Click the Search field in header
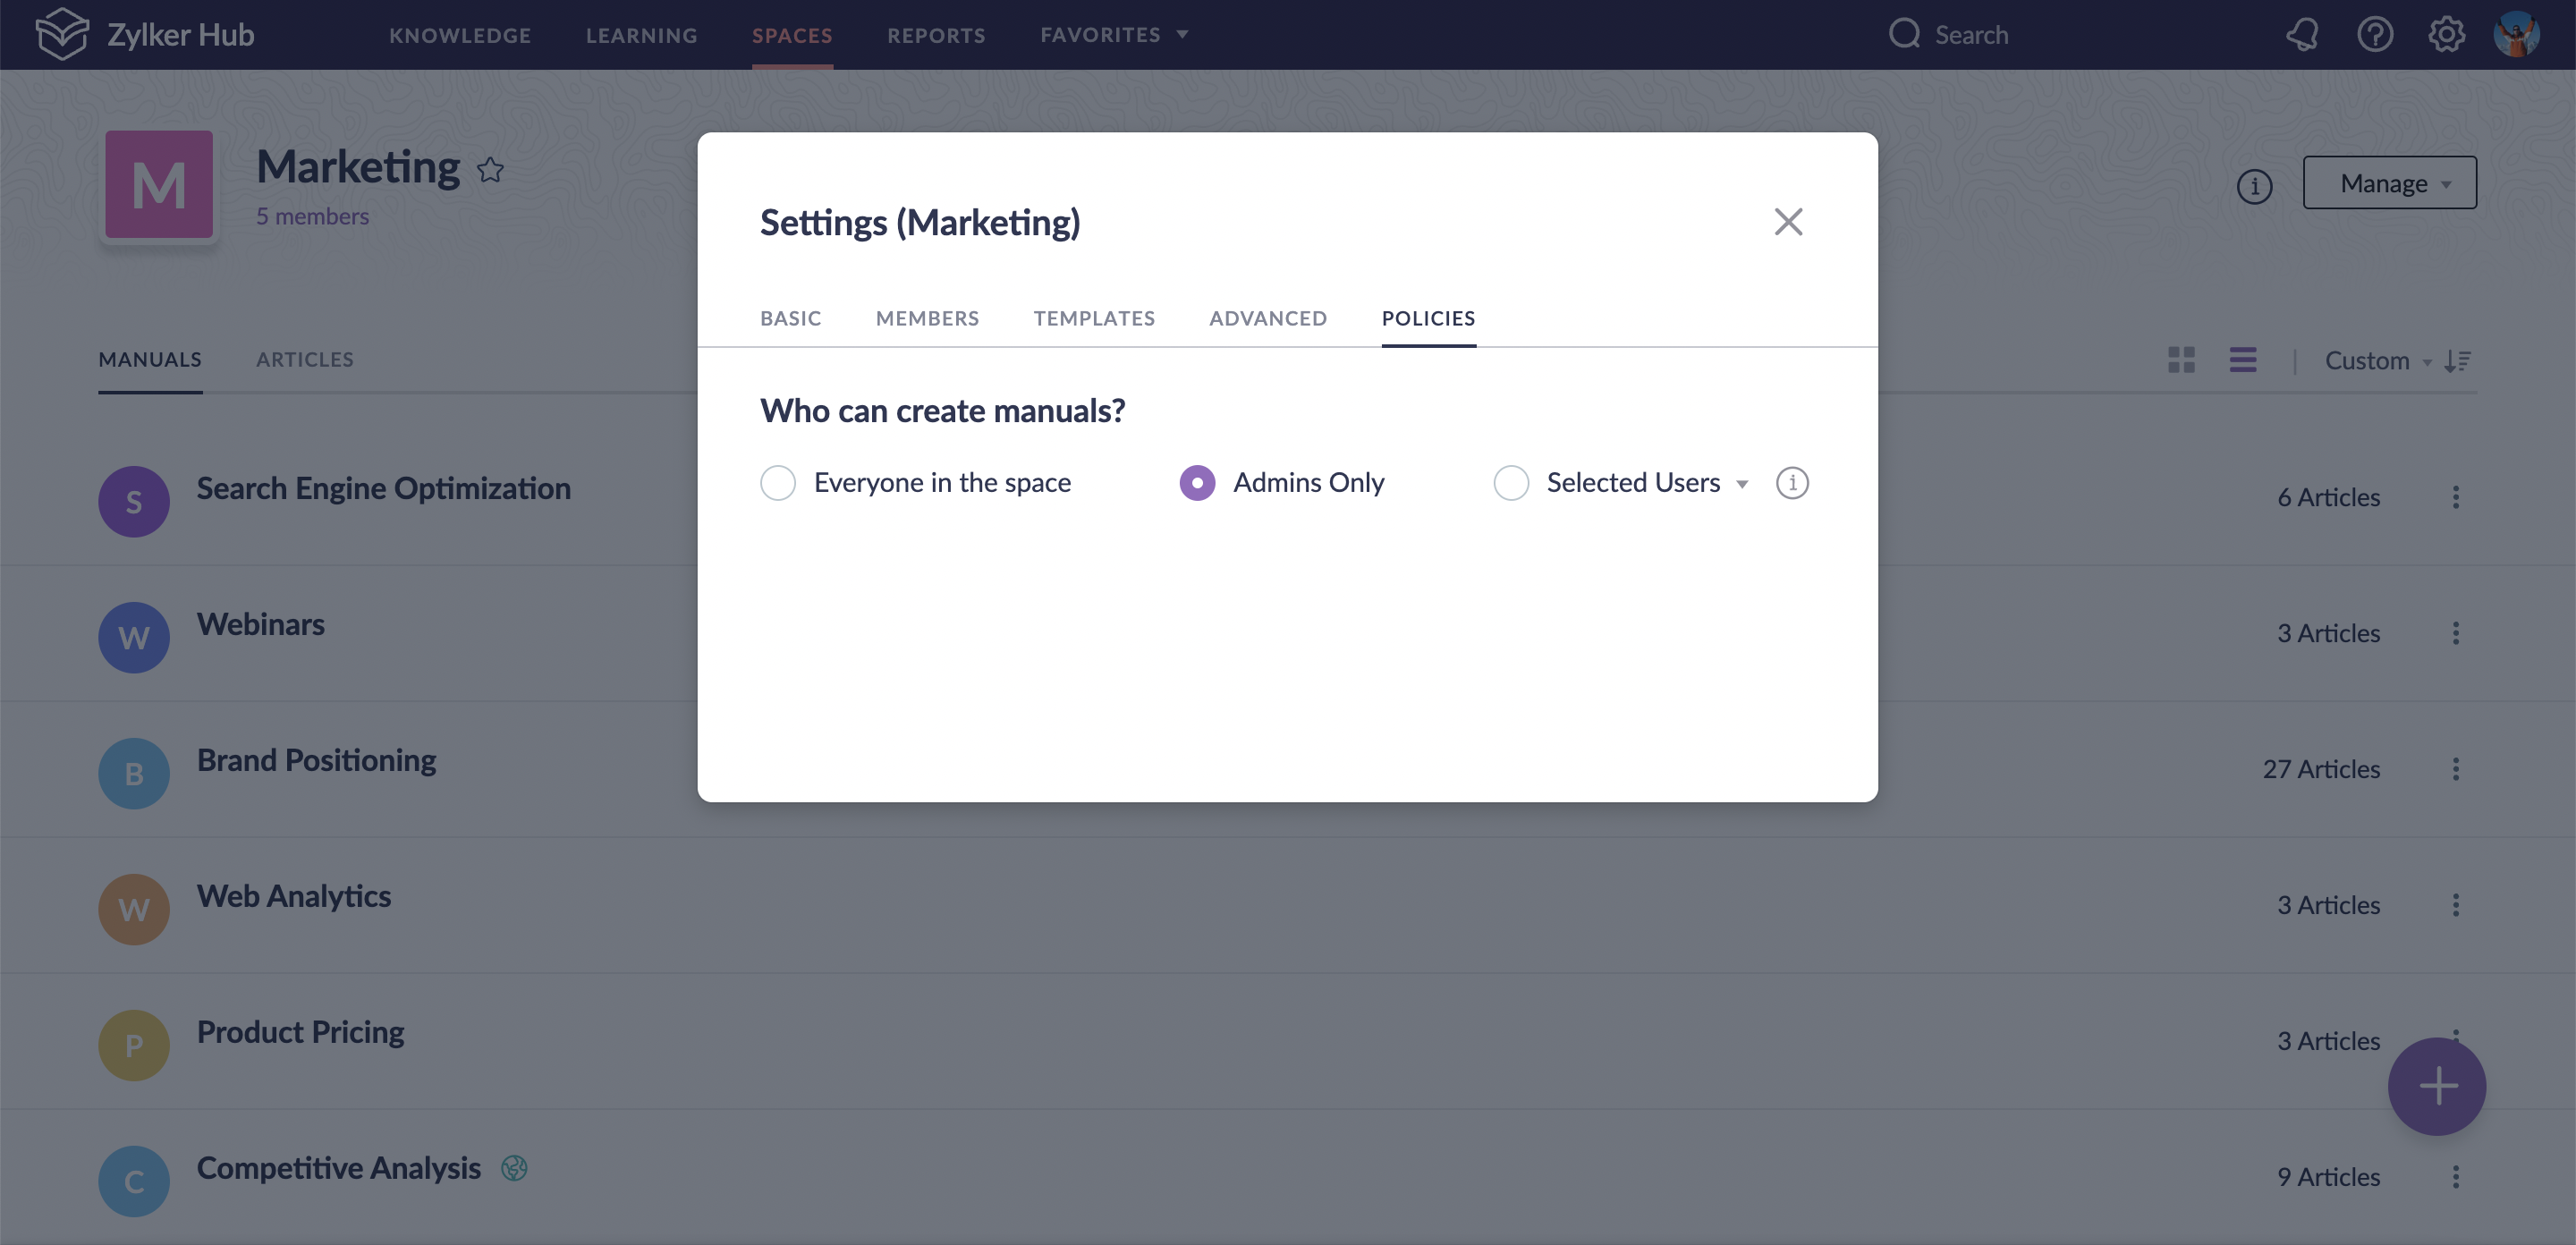Image resolution: width=2576 pixels, height=1245 pixels. click(1970, 35)
